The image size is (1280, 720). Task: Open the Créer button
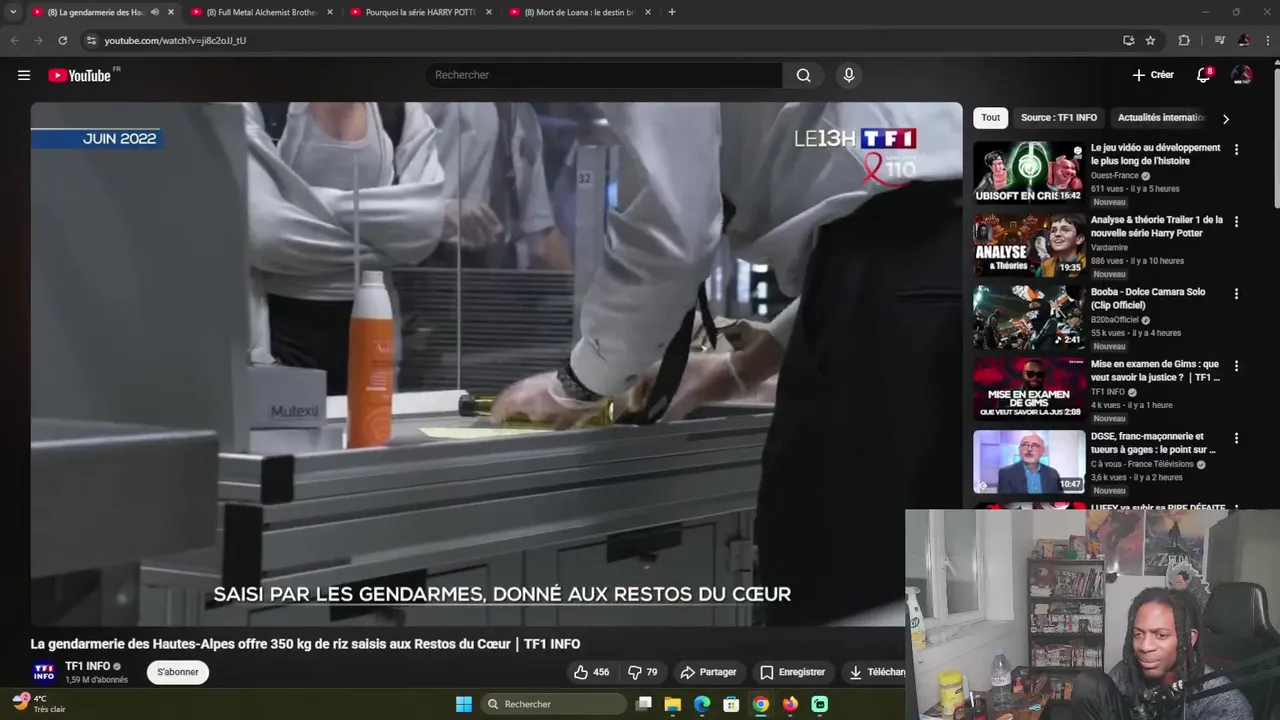(1153, 75)
